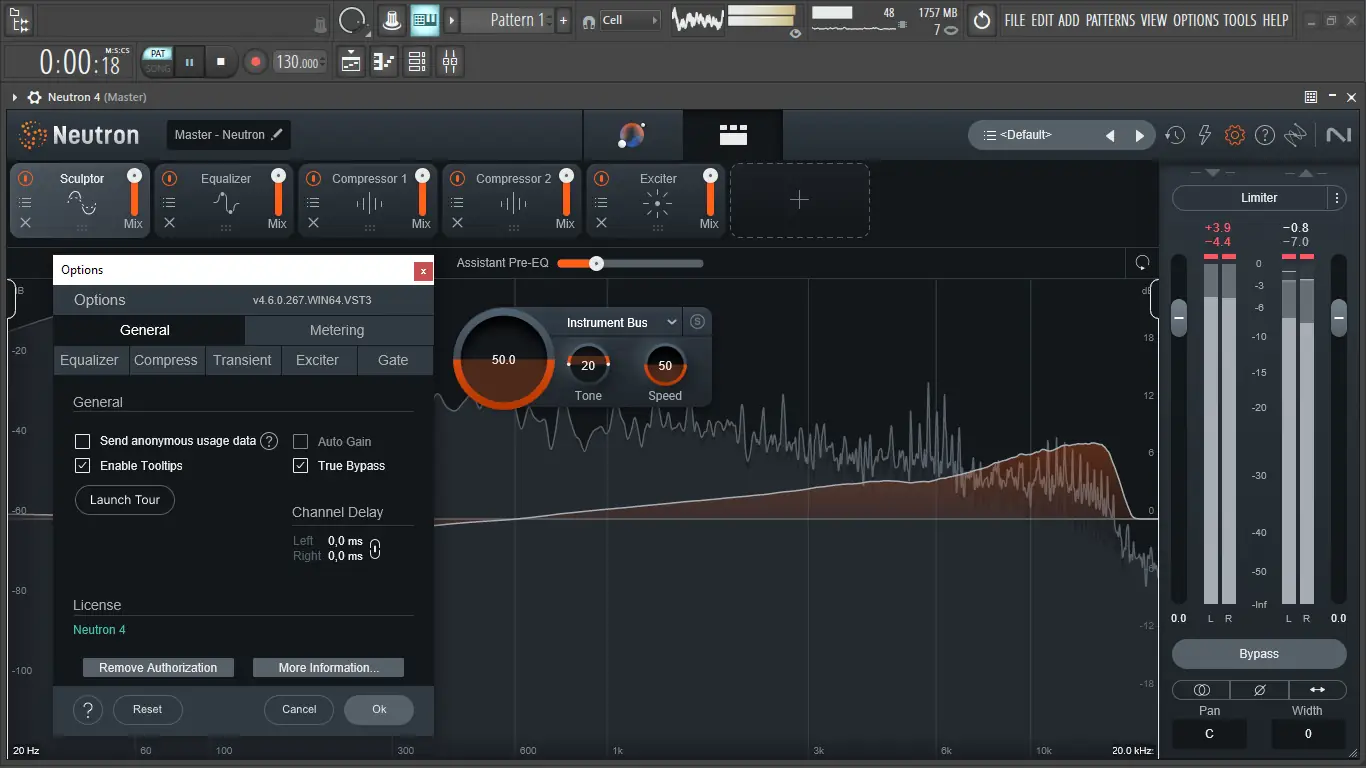Open the orange gear options icon

(x=1235, y=135)
